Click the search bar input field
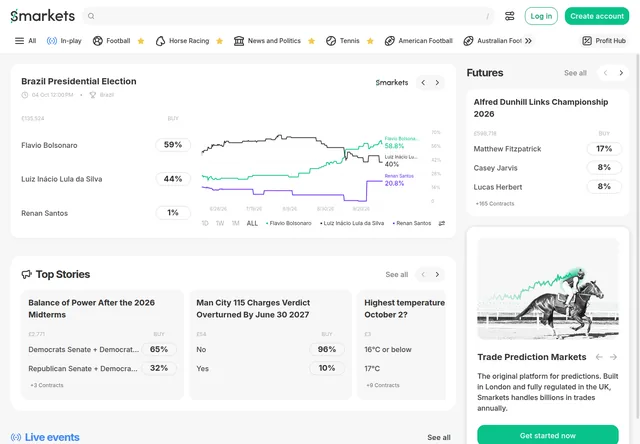Screen dimensions: 640x444 (289, 16)
